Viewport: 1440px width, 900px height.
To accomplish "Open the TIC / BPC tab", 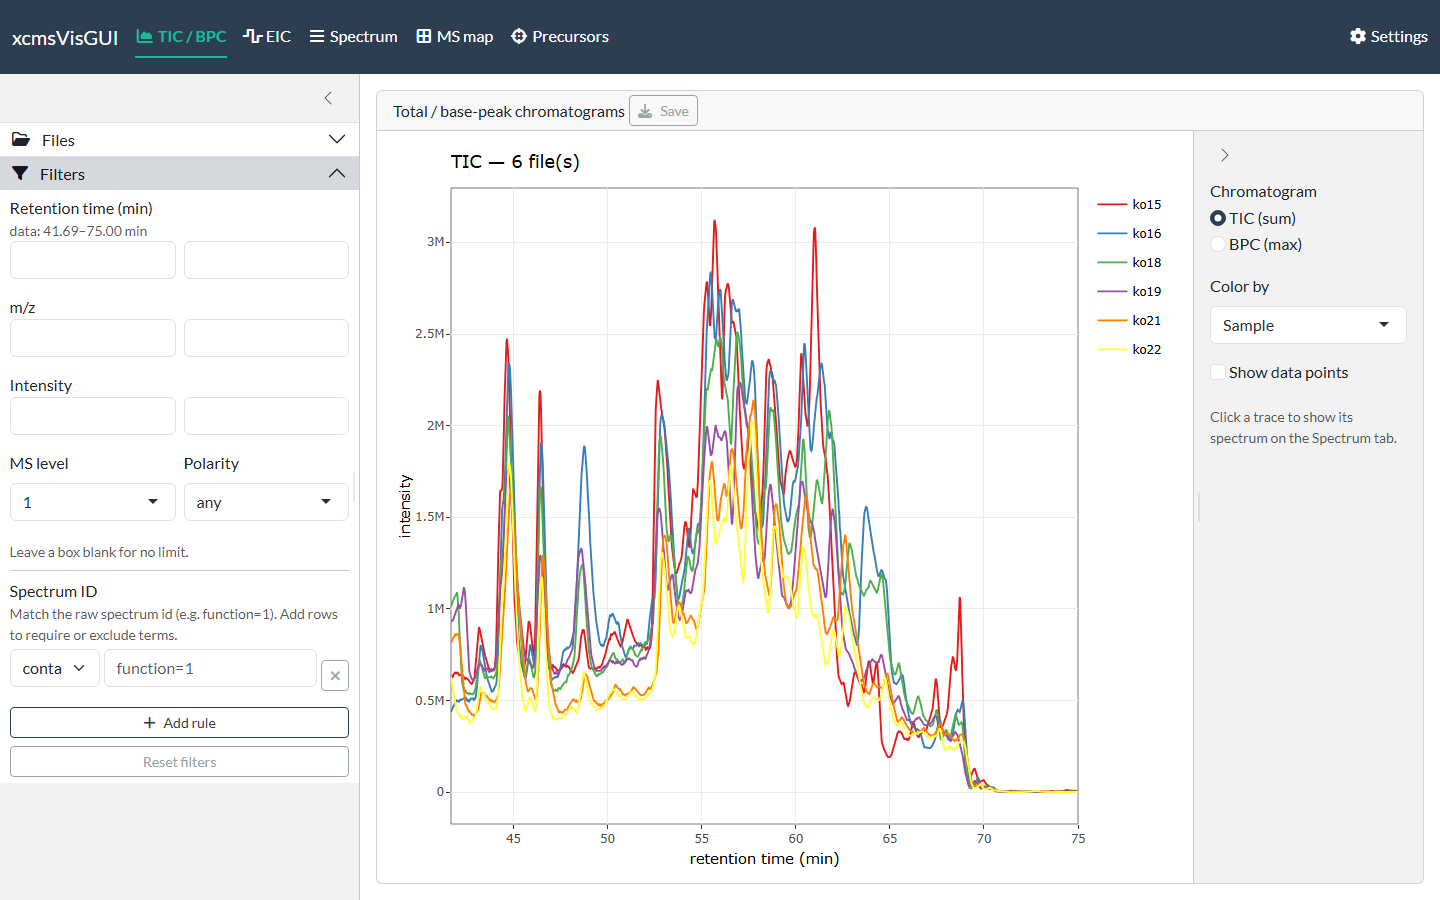I will (x=181, y=36).
